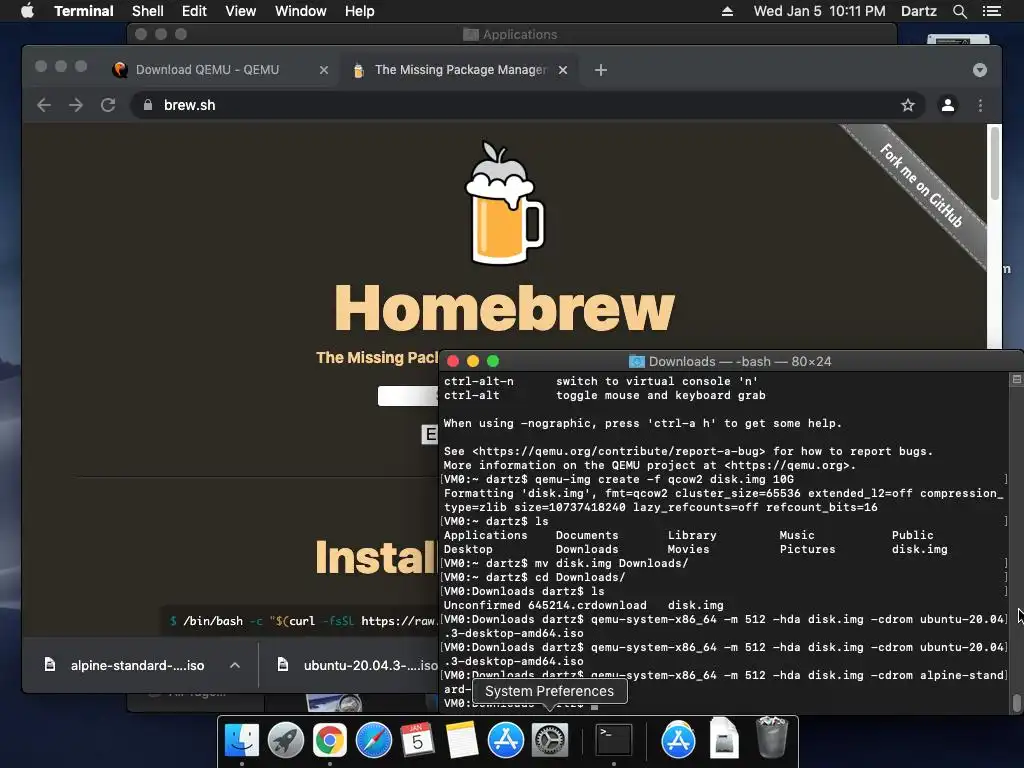The image size is (1024, 768).
Task: Open Spotlight search in menu bar
Action: coord(959,11)
